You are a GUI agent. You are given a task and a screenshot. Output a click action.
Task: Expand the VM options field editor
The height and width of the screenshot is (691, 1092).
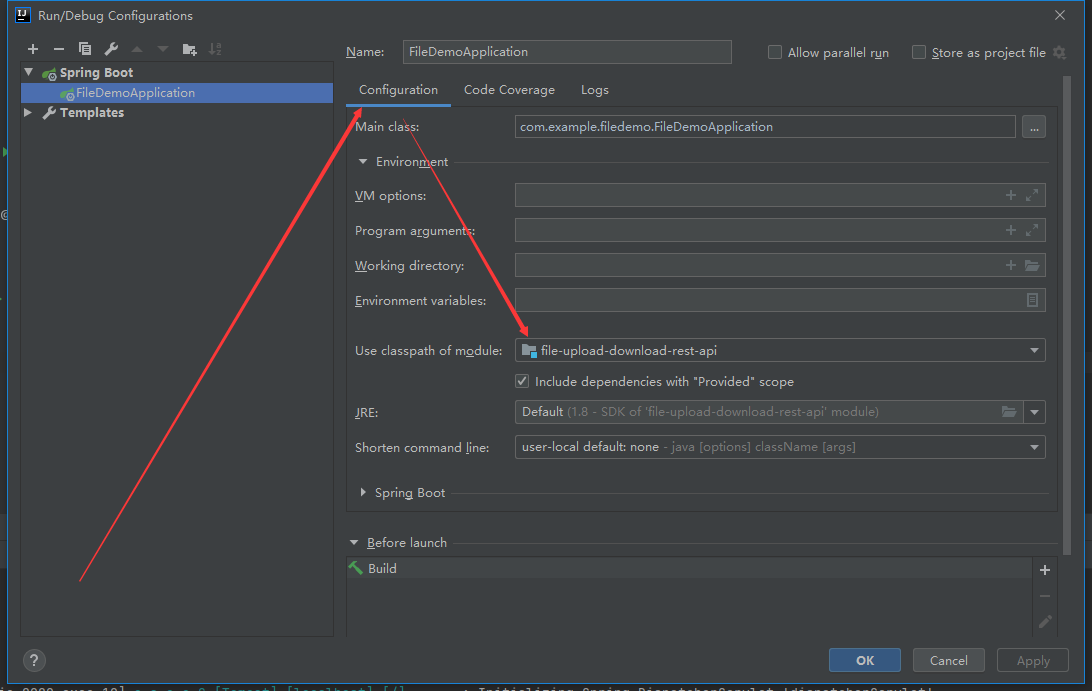click(1032, 196)
